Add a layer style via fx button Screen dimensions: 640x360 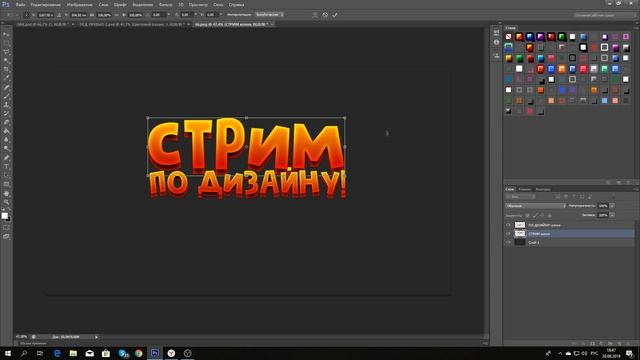click(583, 344)
